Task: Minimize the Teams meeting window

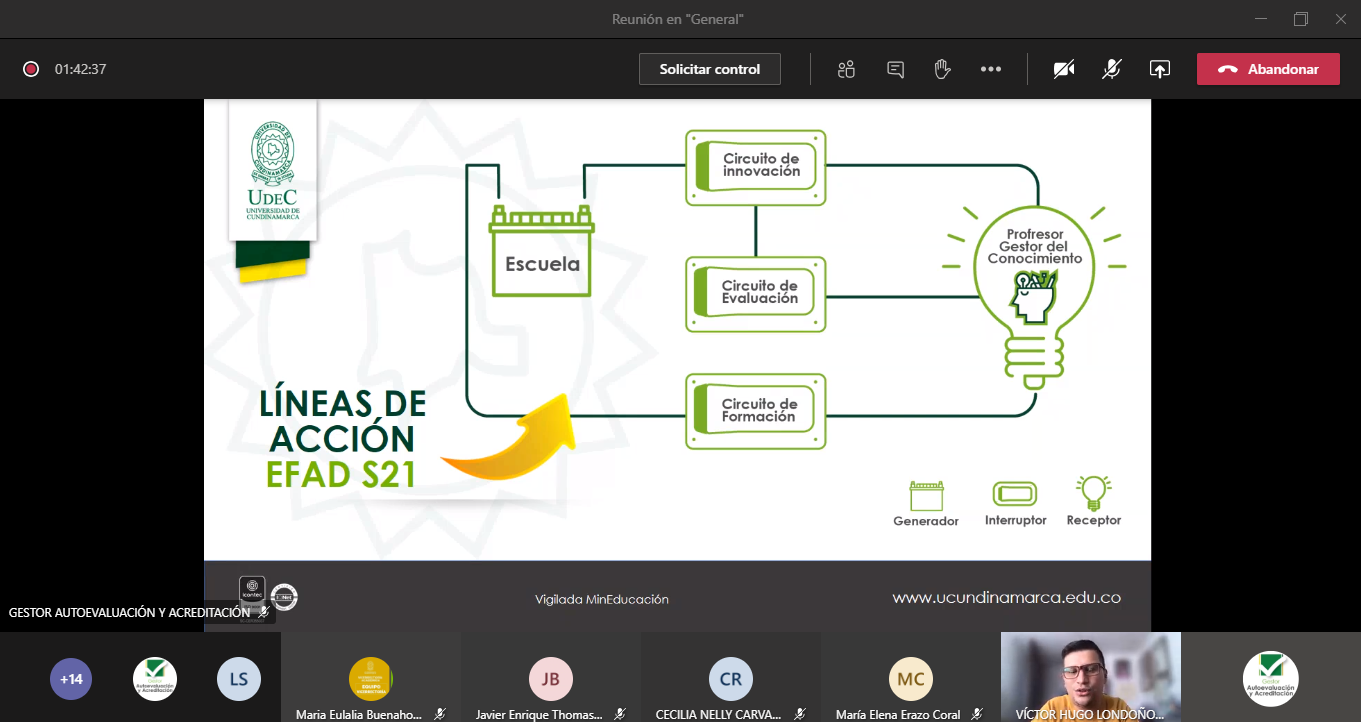Action: pyautogui.click(x=1261, y=19)
